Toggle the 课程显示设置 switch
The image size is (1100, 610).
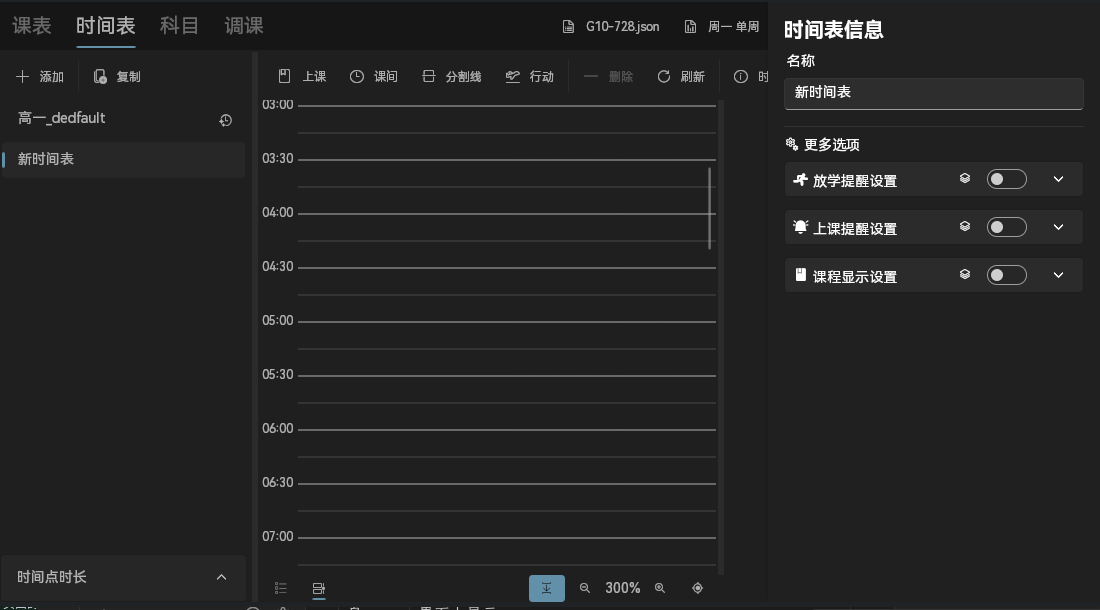coord(1006,275)
